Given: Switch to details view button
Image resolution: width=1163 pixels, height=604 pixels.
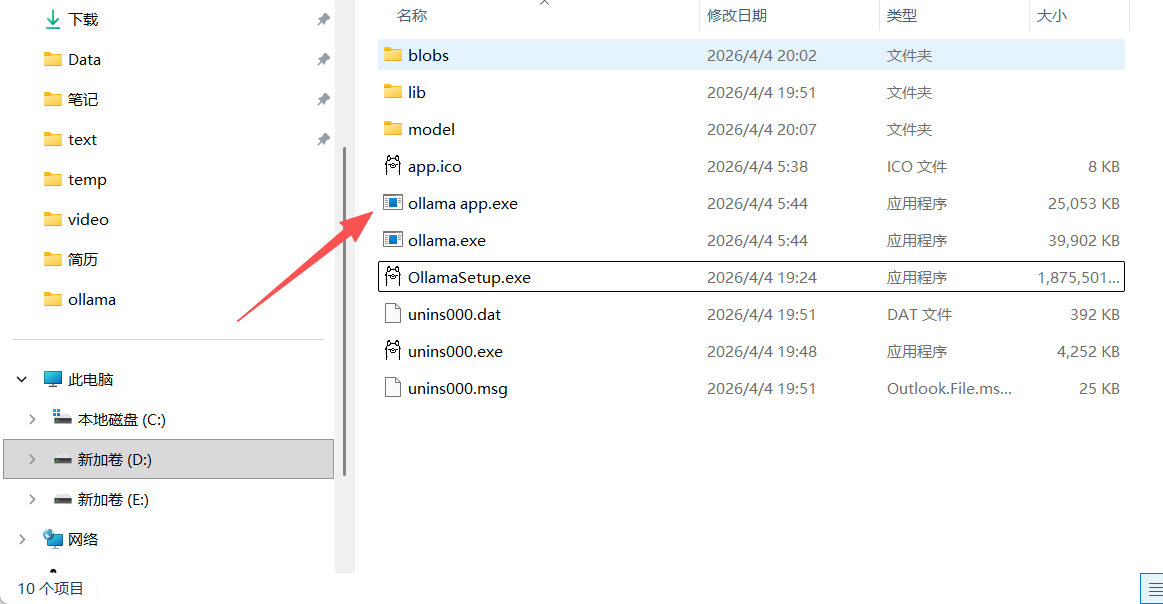Looking at the screenshot, I should [1153, 589].
